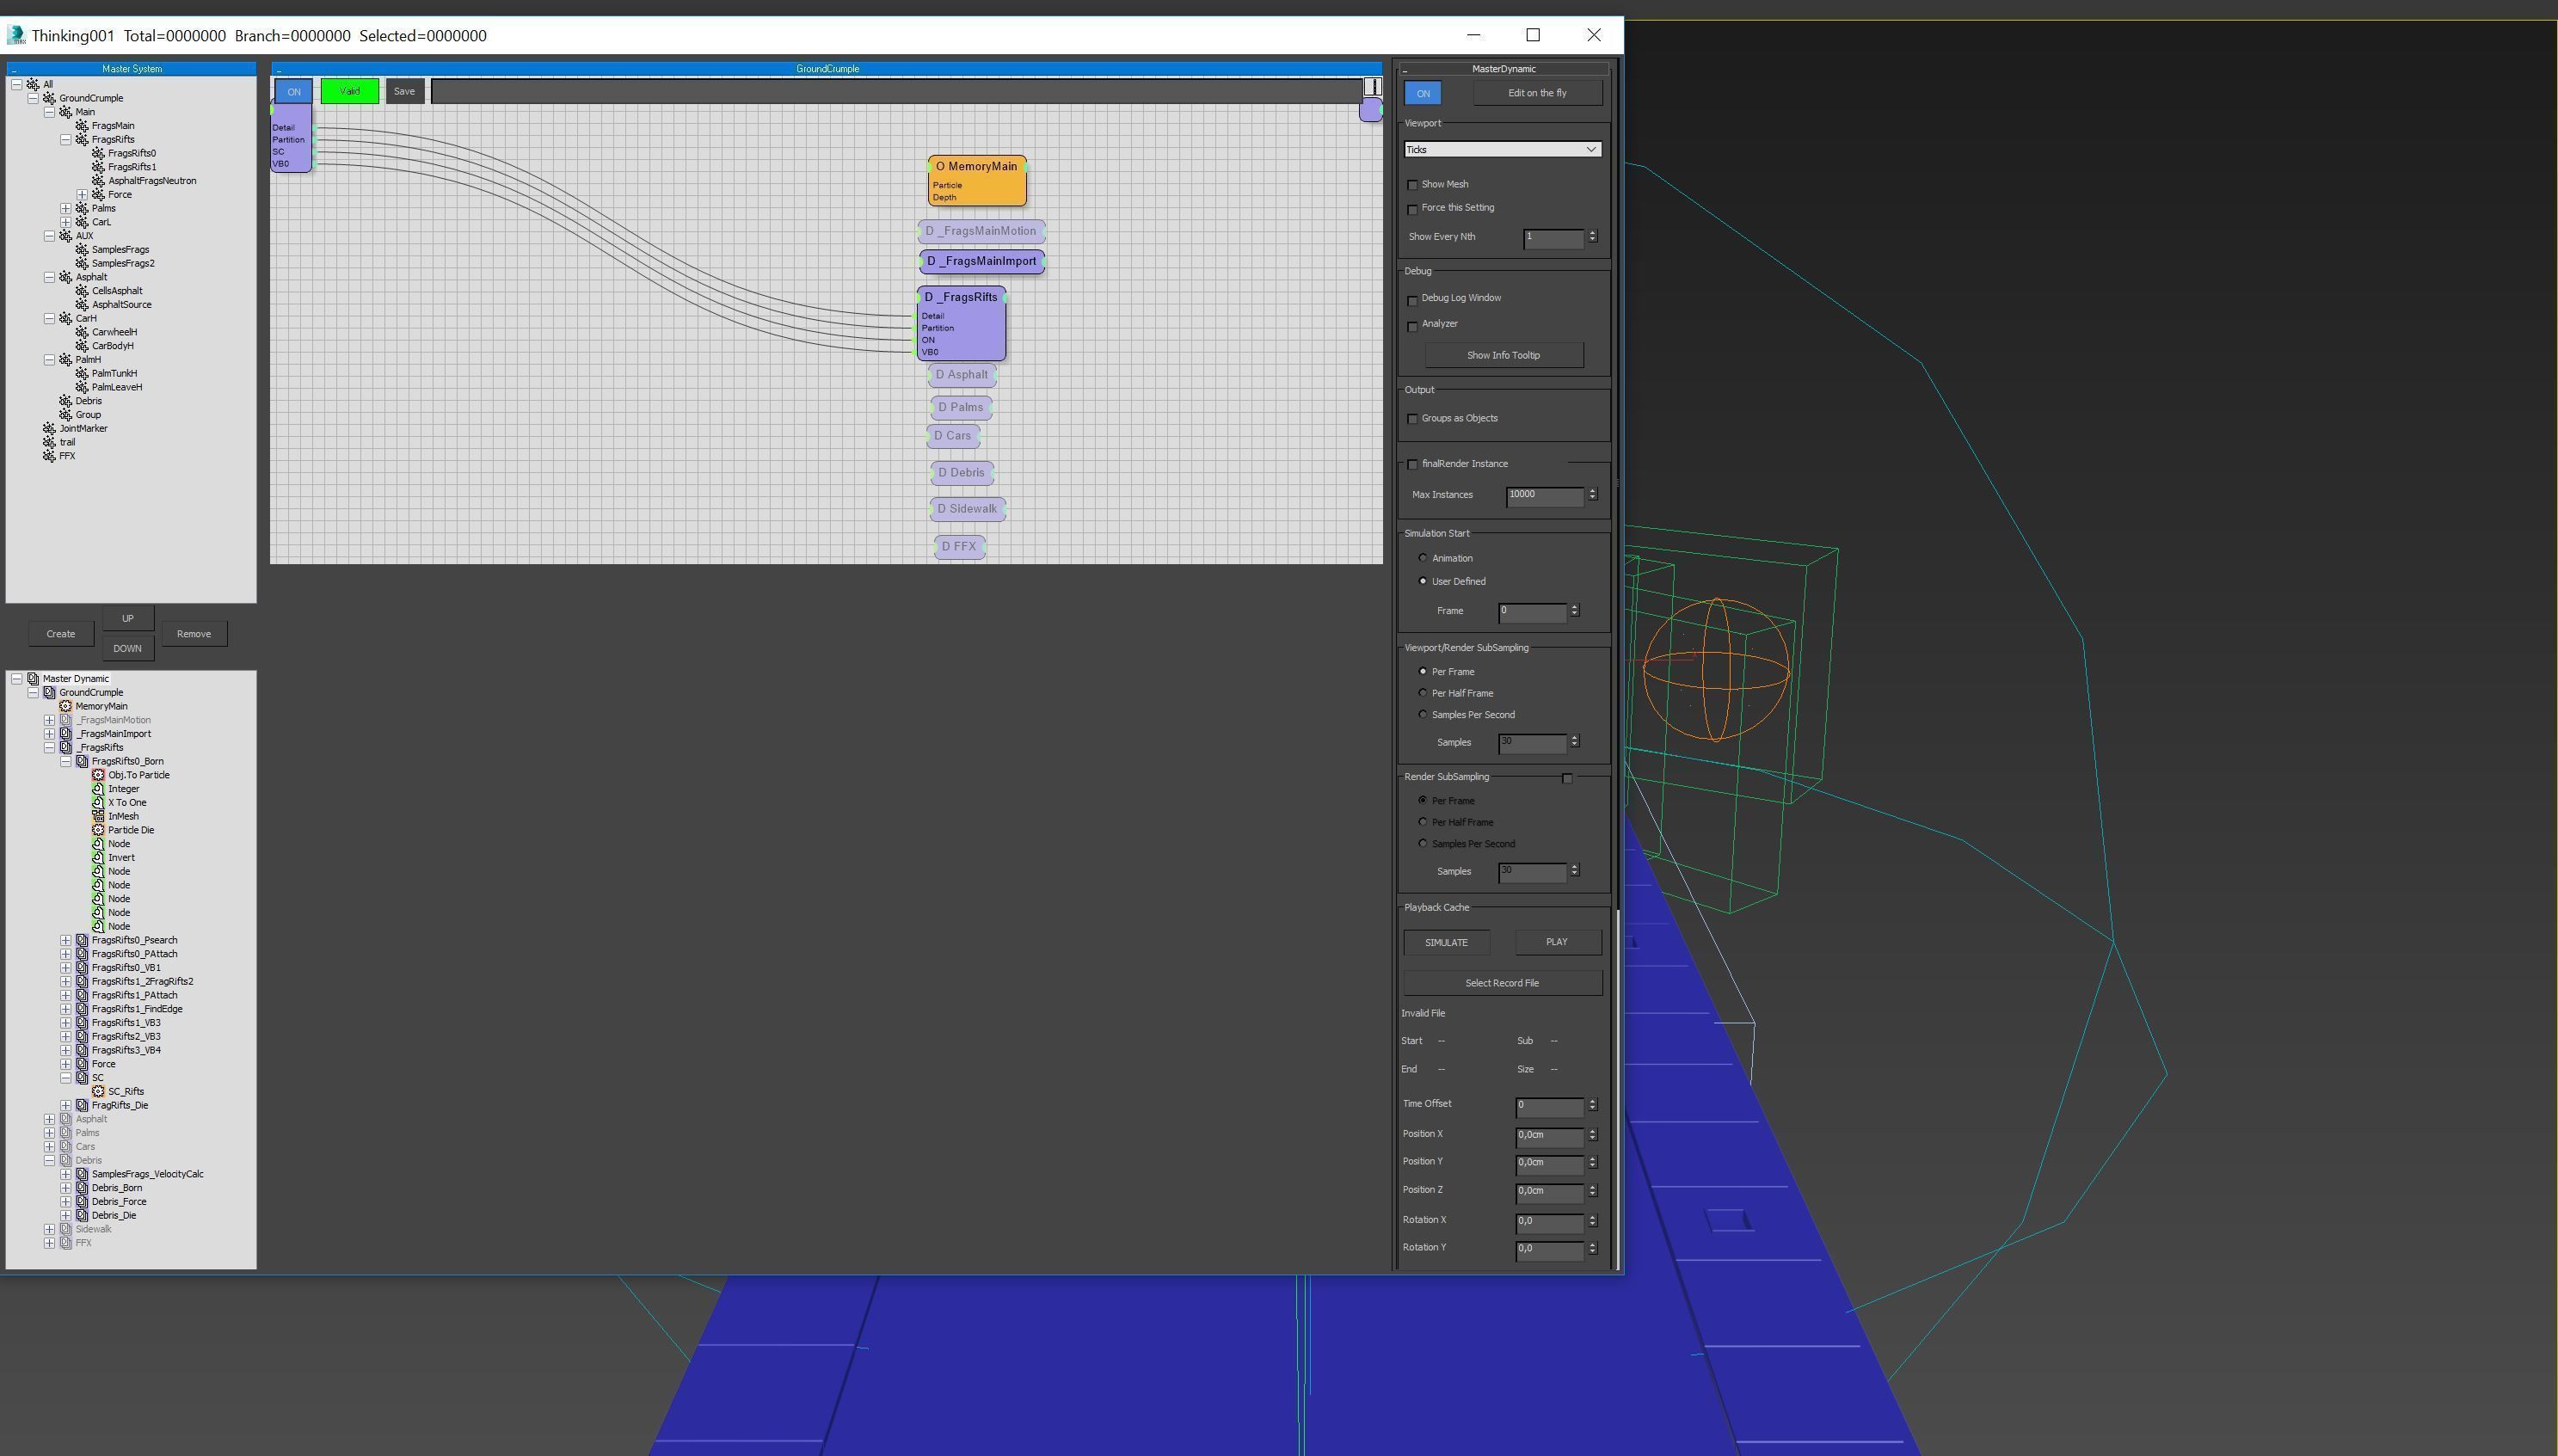Click the Show Info Tooltip button
Image resolution: width=2558 pixels, height=1456 pixels.
pyautogui.click(x=1503, y=355)
